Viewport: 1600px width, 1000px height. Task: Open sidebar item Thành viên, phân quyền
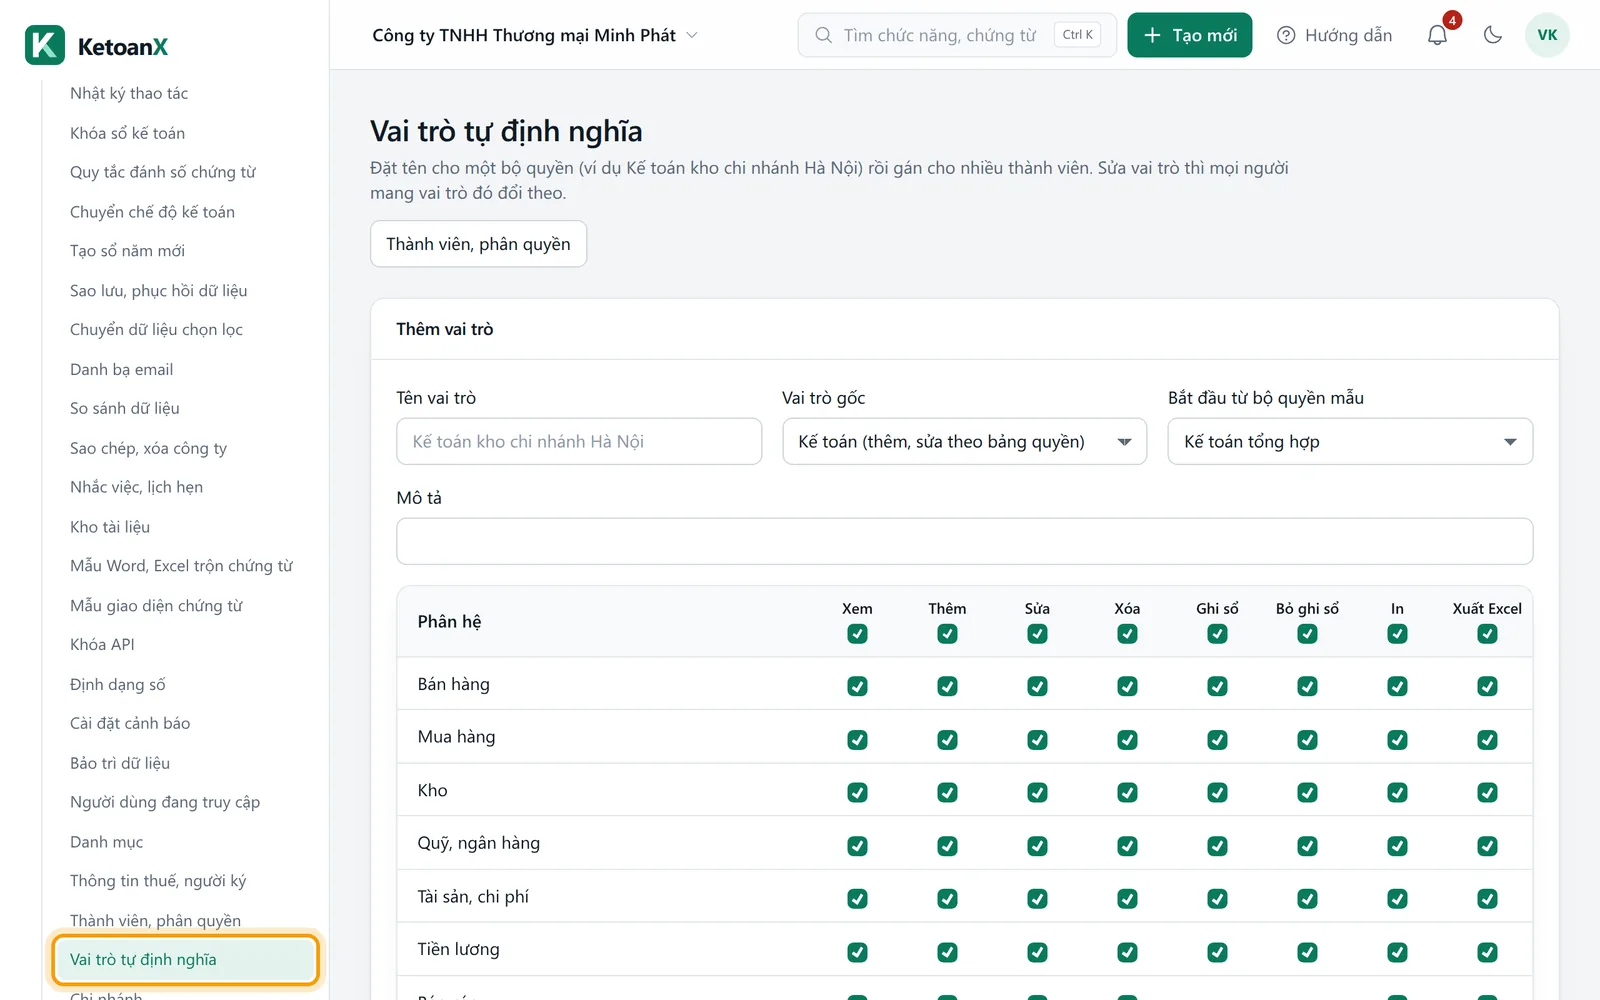click(x=155, y=920)
